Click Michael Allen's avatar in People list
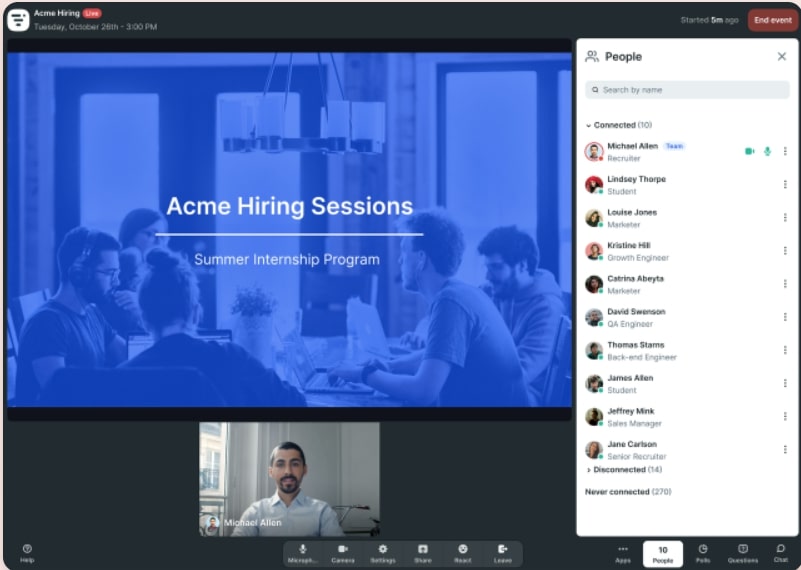The image size is (801, 570). coord(594,152)
